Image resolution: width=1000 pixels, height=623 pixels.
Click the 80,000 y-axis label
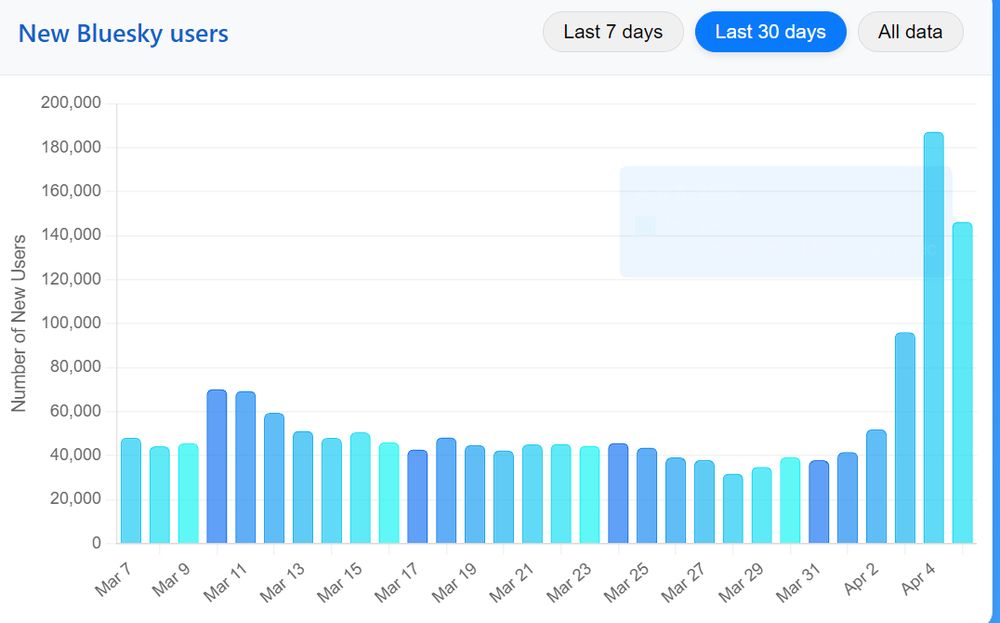tap(75, 367)
